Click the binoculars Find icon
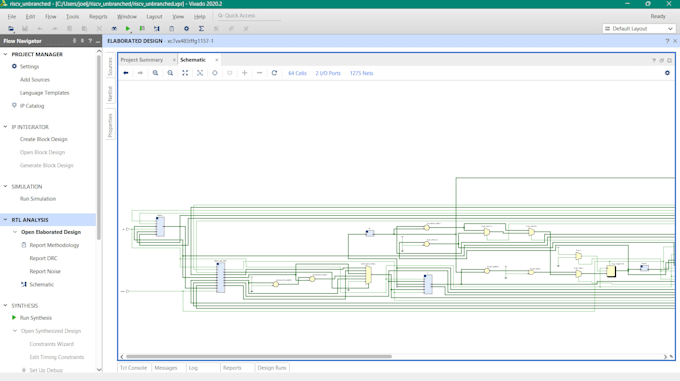680x381 pixels. tap(114, 29)
